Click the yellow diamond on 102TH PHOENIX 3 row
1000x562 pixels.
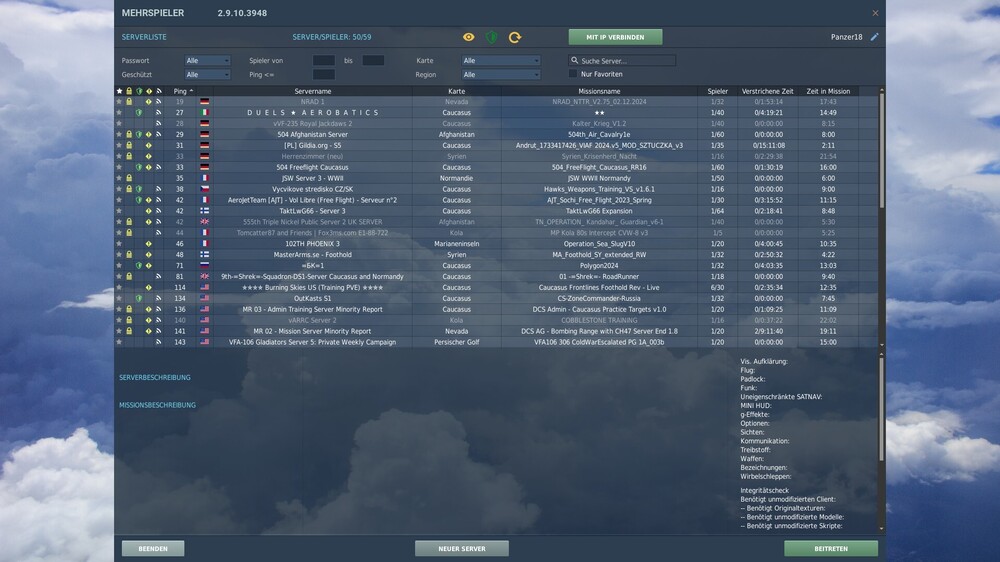pos(149,244)
